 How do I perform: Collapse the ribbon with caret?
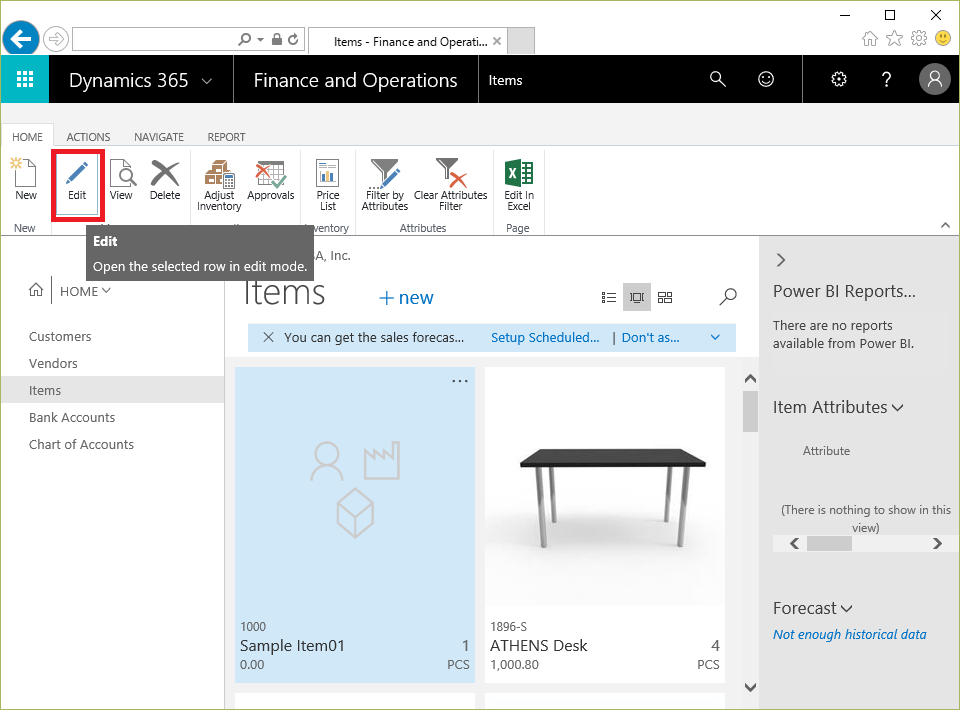click(x=945, y=225)
